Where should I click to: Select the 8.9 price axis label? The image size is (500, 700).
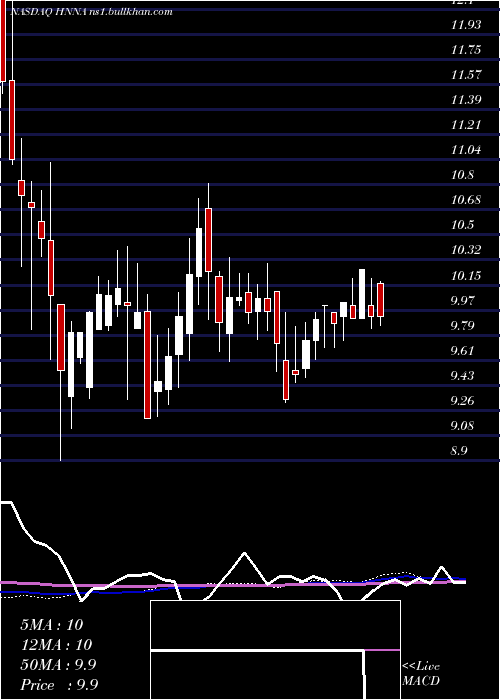(459, 450)
